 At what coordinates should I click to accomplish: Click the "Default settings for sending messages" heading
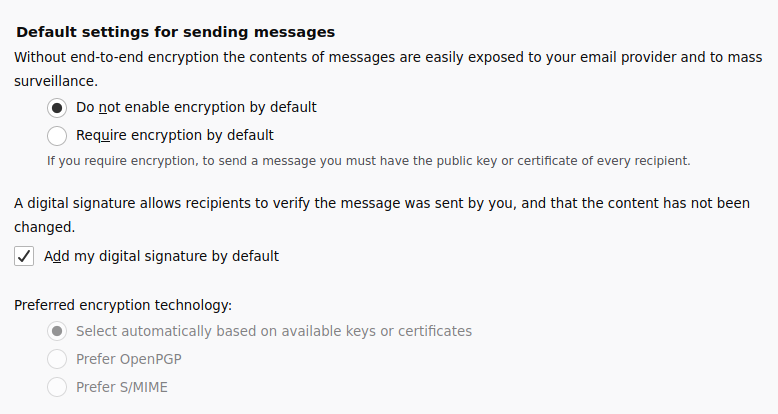pos(175,32)
